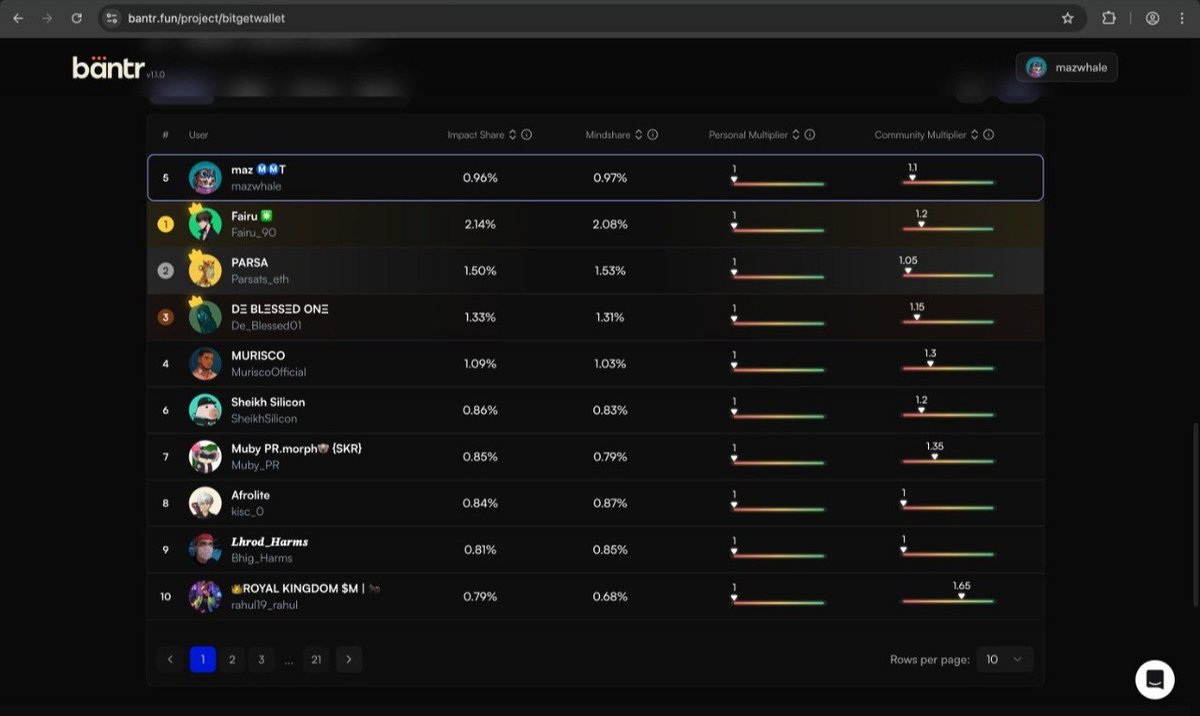Screen dimensions: 1200x716
Task: Click the site info icon in address bar
Action: click(x=112, y=18)
